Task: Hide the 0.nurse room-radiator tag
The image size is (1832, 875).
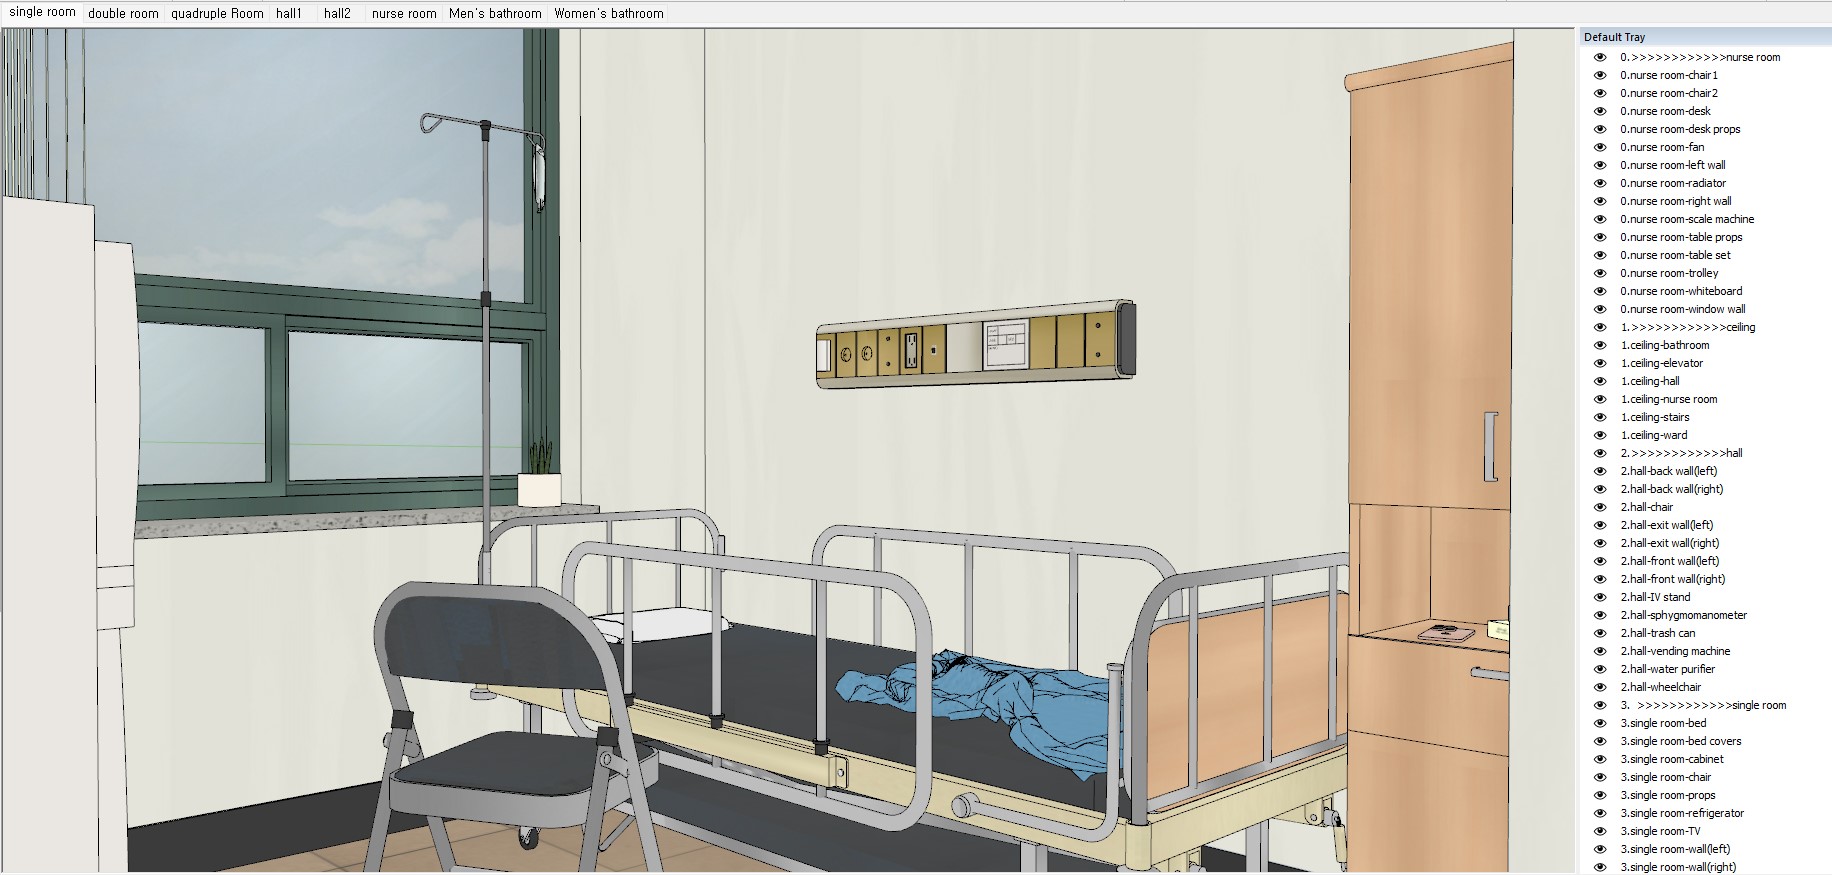Action: click(1600, 183)
